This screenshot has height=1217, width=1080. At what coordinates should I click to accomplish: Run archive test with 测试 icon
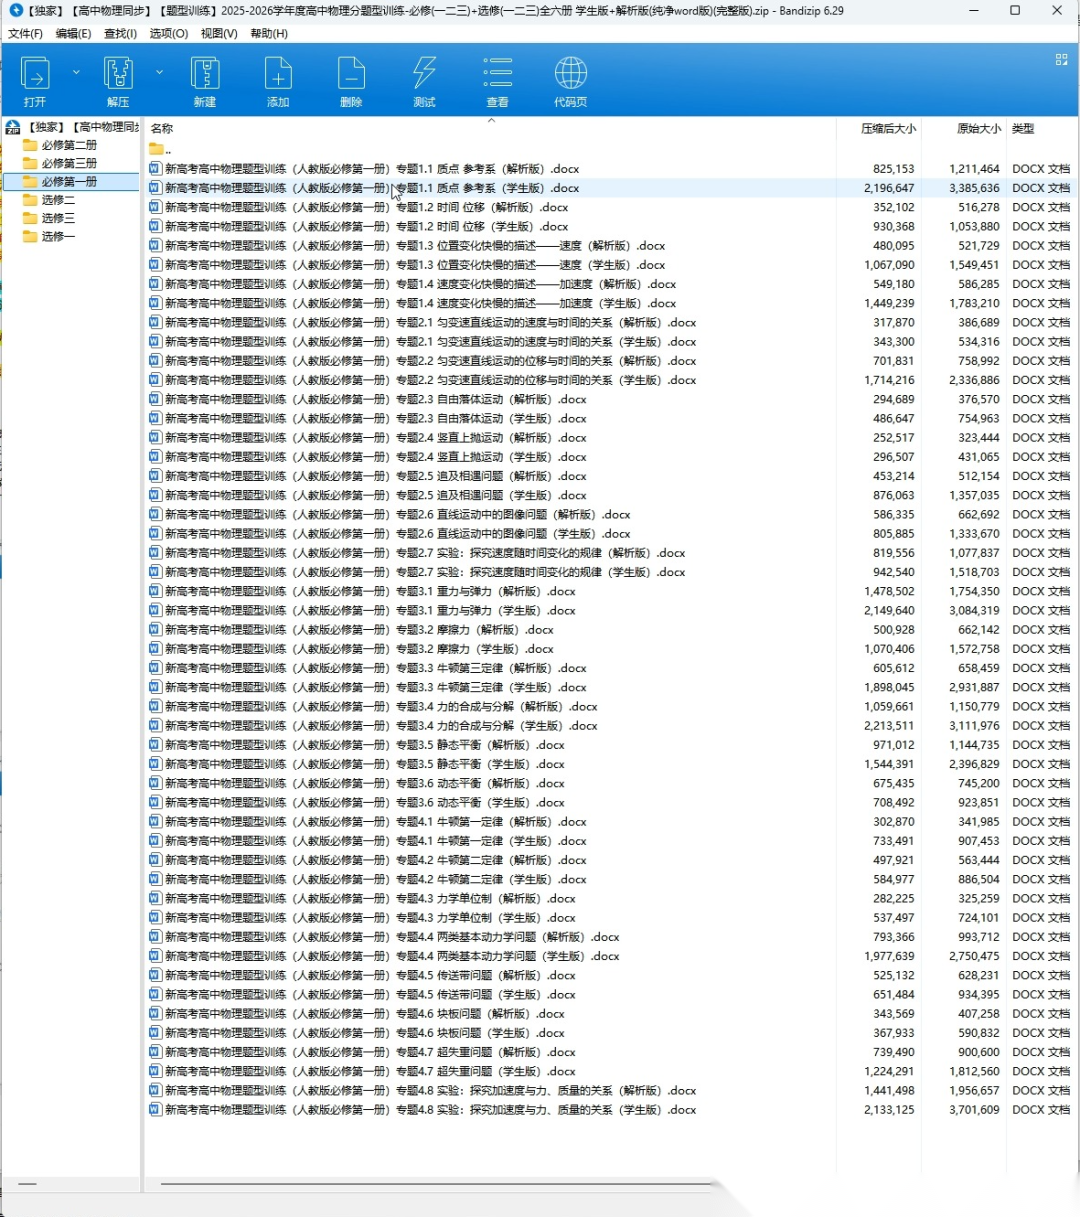pyautogui.click(x=424, y=80)
